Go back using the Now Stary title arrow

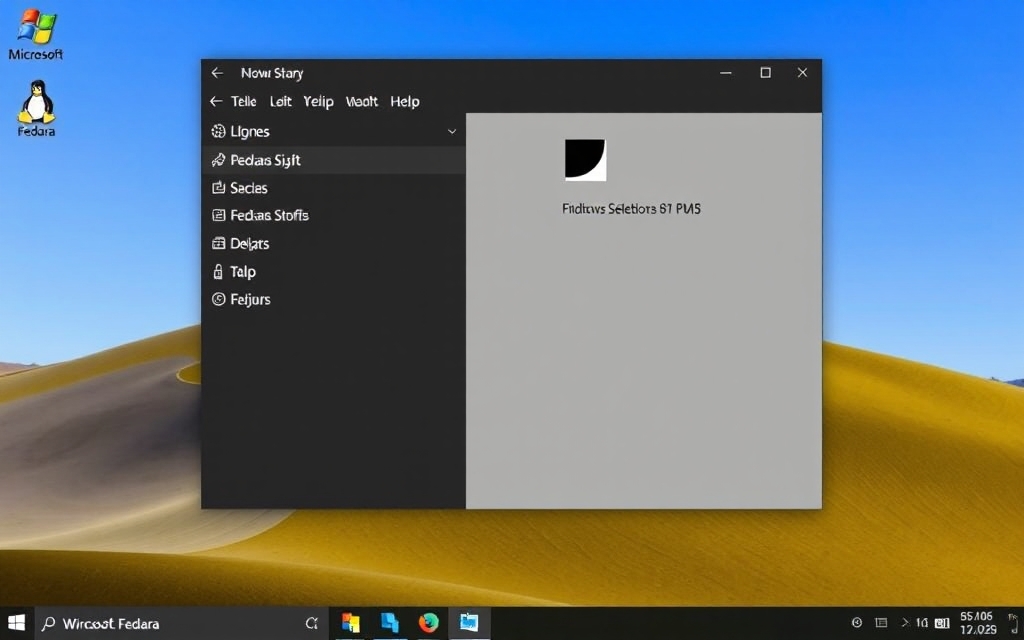coord(217,73)
